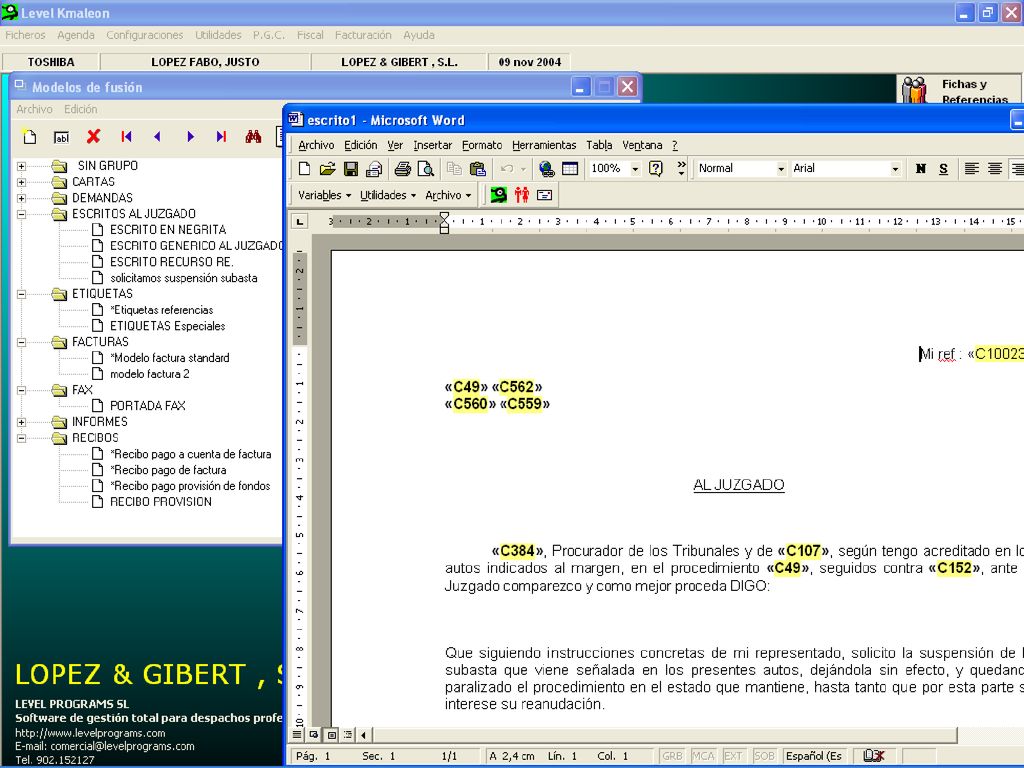Screen dimensions: 1024x768
Task: Click previous record blue arrow
Action: (157, 136)
